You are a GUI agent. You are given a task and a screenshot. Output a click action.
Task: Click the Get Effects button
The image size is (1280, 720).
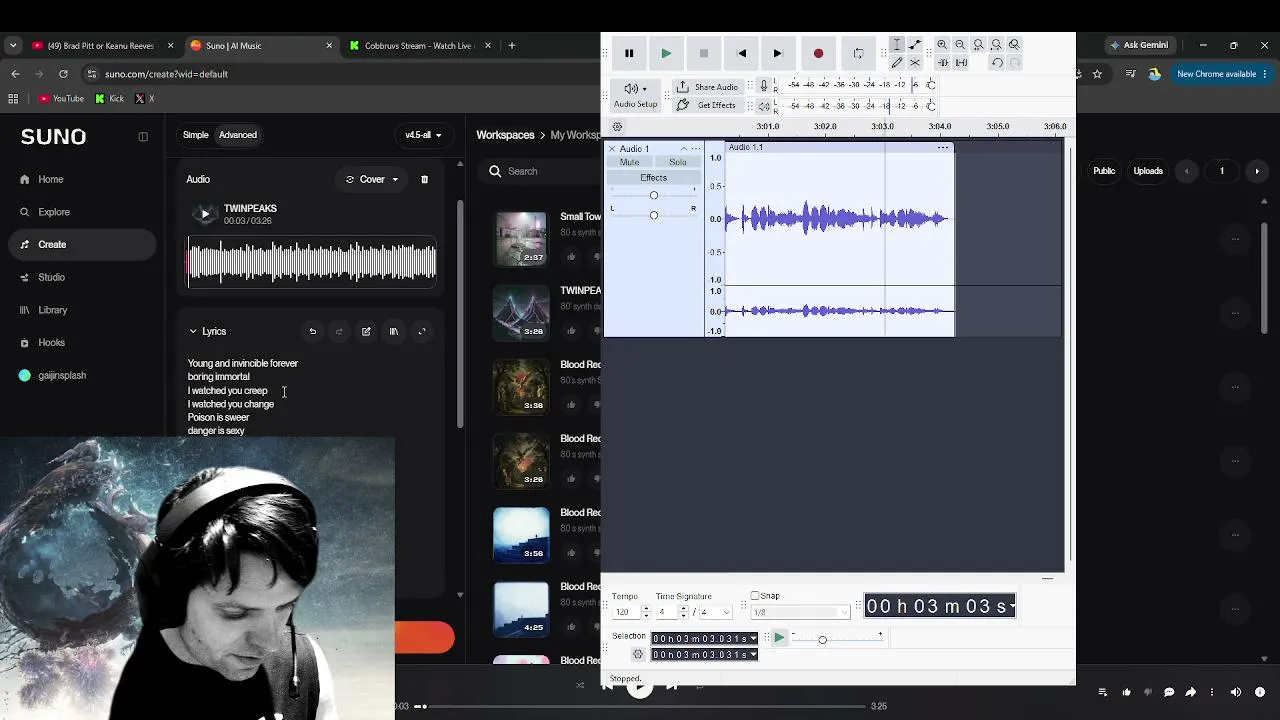pos(707,105)
